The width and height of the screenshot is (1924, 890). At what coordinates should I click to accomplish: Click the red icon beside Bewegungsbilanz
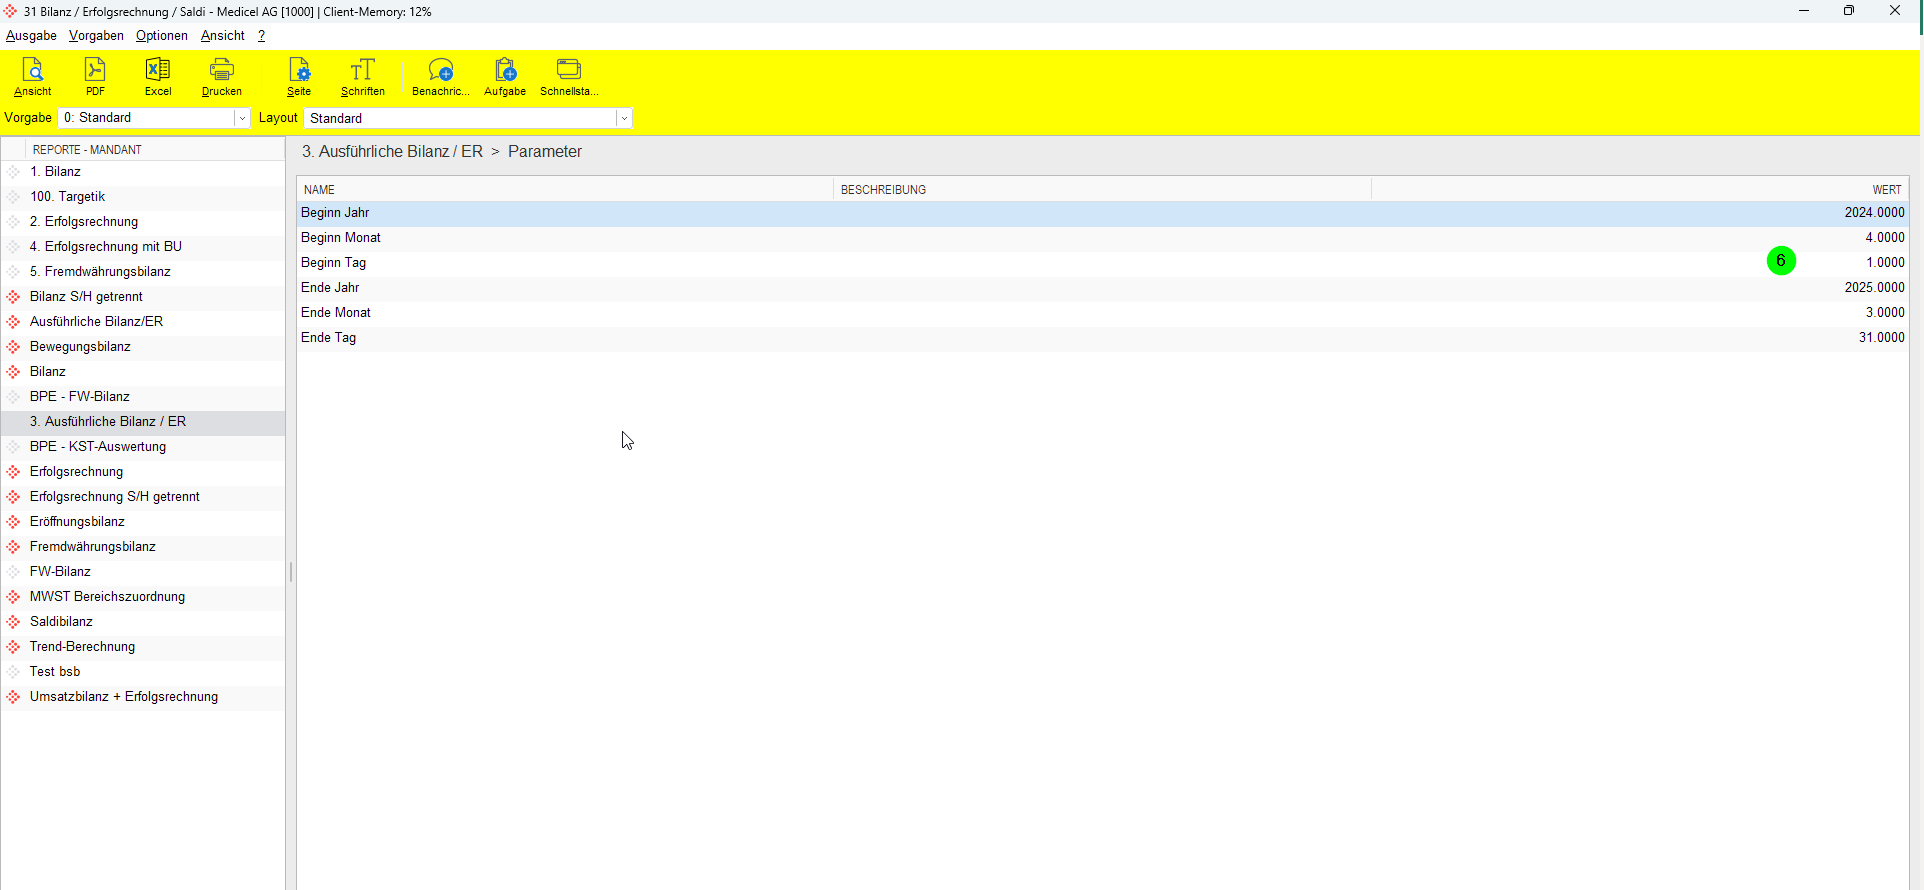click(x=14, y=347)
